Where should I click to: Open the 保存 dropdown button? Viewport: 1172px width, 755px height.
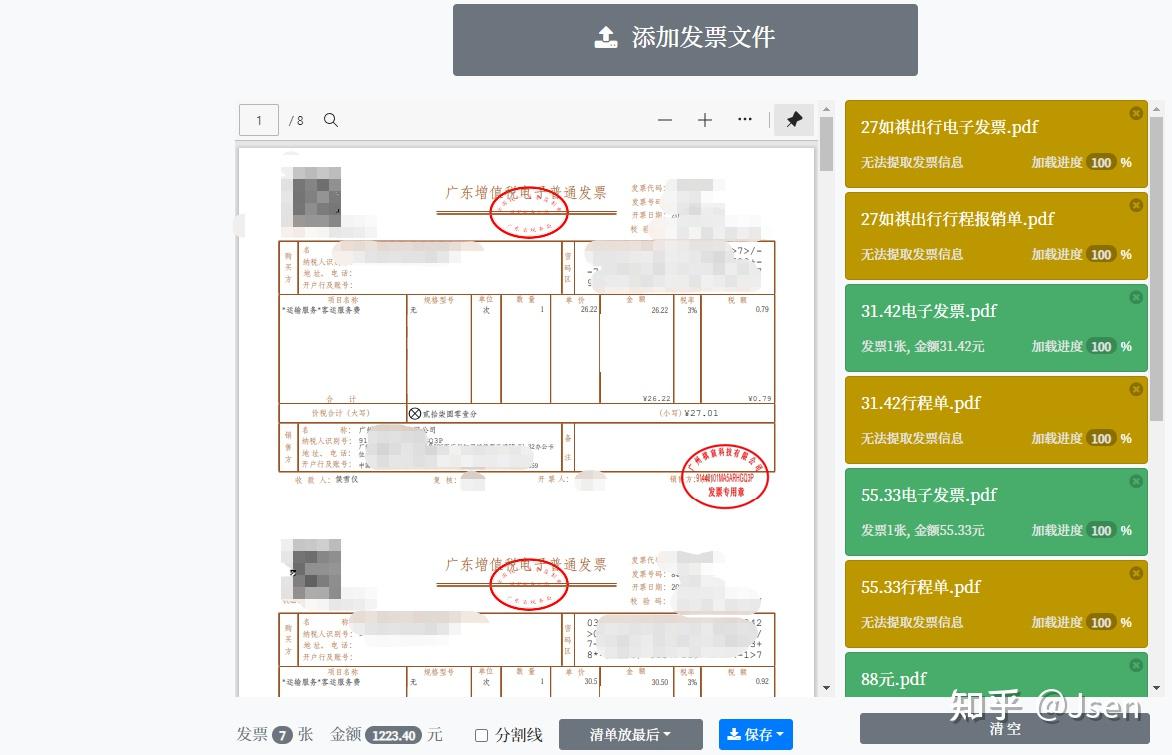[756, 735]
